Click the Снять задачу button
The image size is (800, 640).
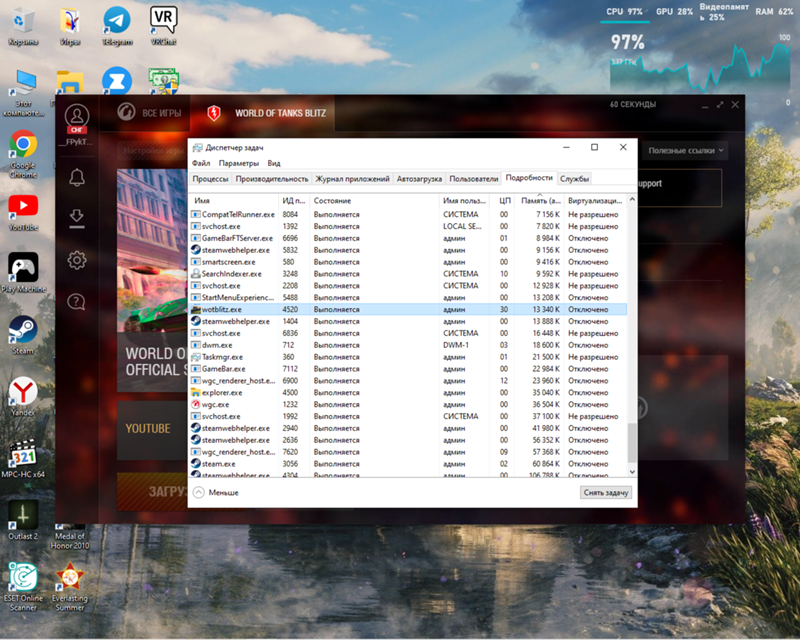click(606, 493)
